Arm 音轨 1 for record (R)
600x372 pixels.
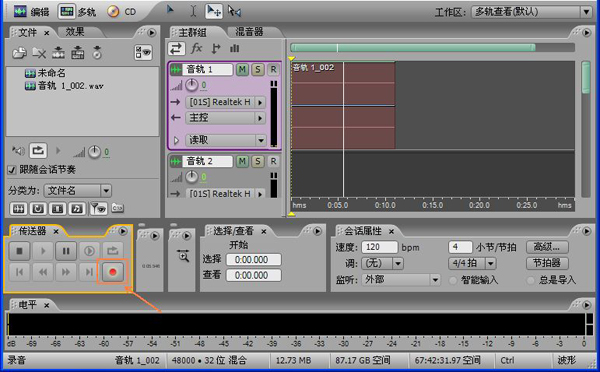(273, 69)
